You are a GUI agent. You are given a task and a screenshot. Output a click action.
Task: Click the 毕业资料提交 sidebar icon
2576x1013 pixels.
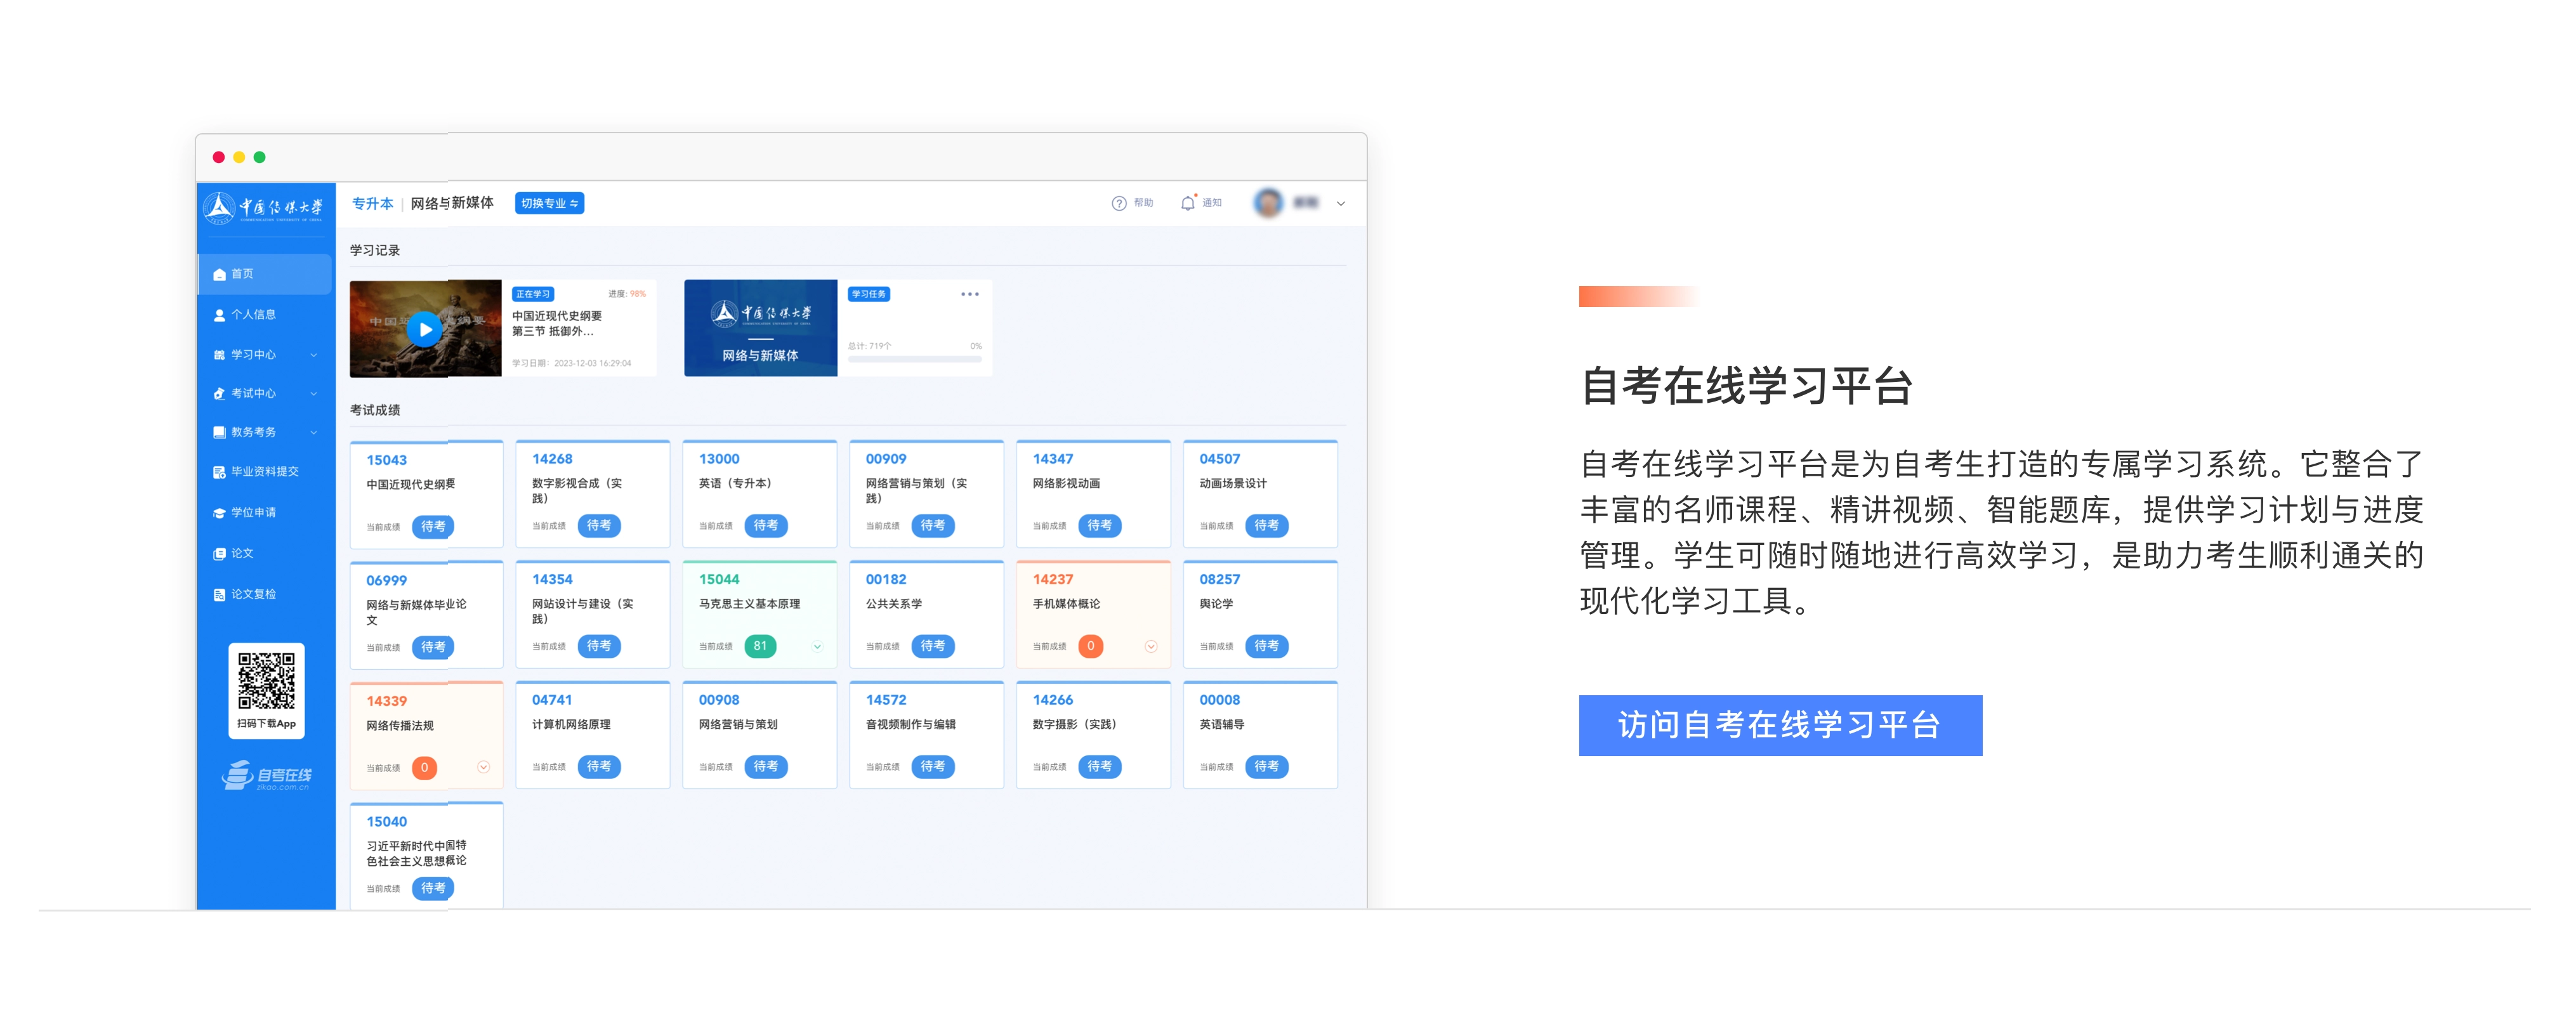click(219, 472)
